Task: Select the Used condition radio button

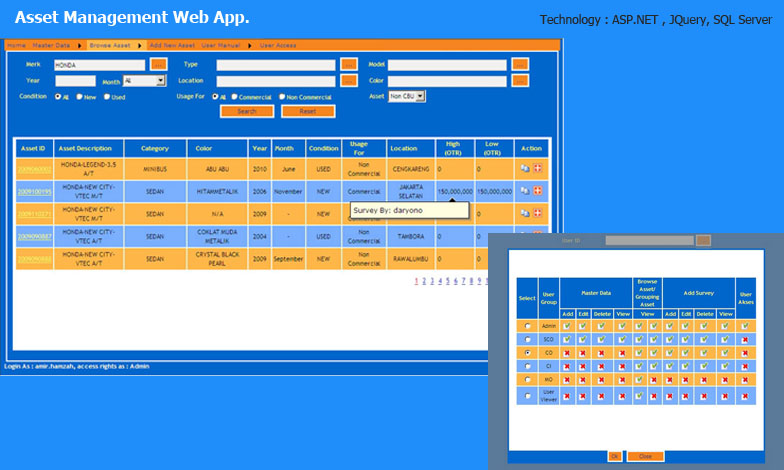Action: click(x=107, y=97)
